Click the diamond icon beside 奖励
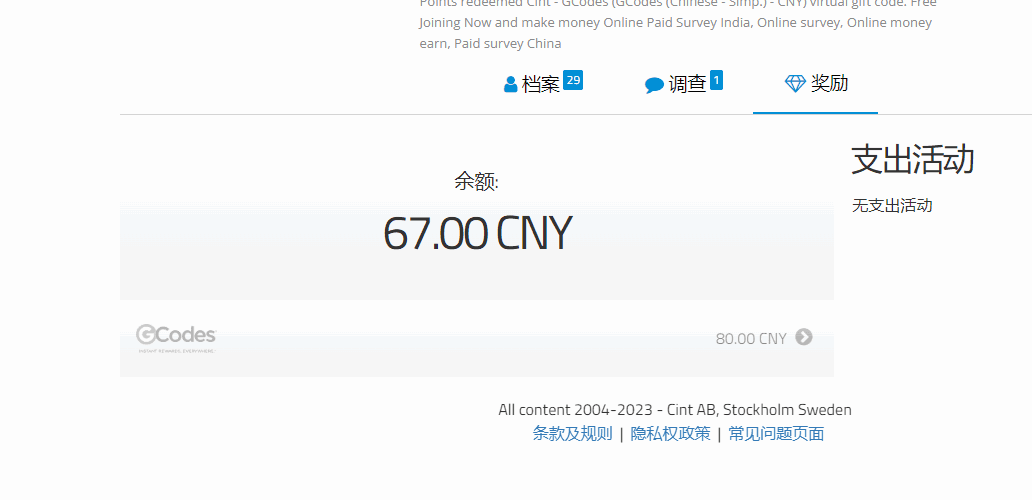Screen dimensions: 1032x500 point(795,84)
